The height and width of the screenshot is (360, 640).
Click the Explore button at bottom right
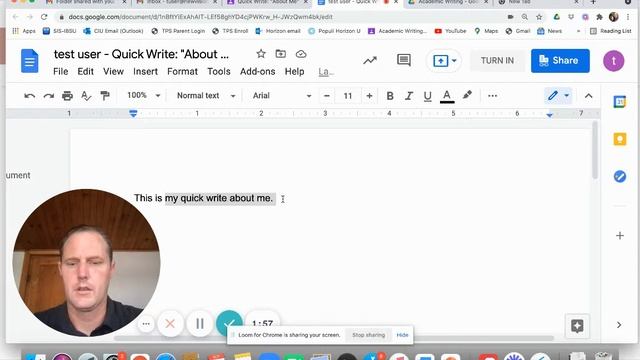coord(577,326)
